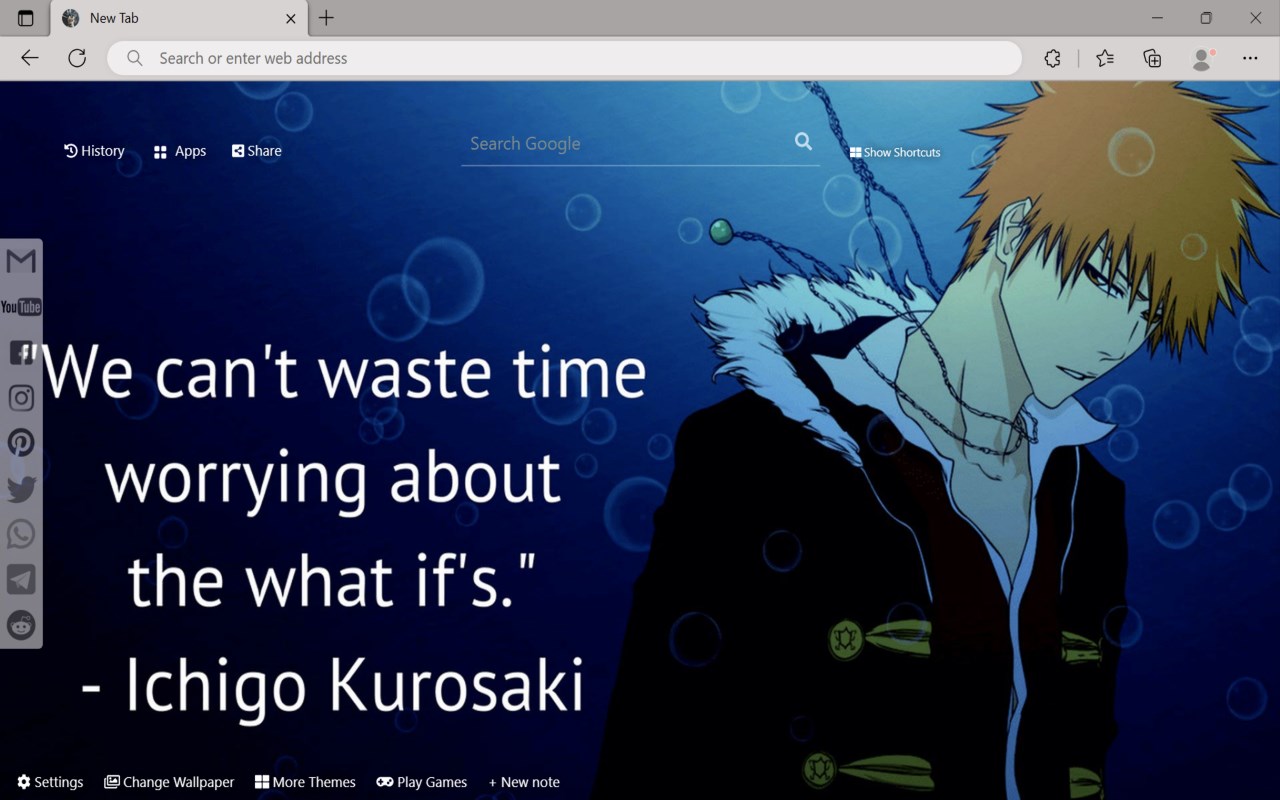Open the Telegram sidebar shortcut

pos(21,580)
